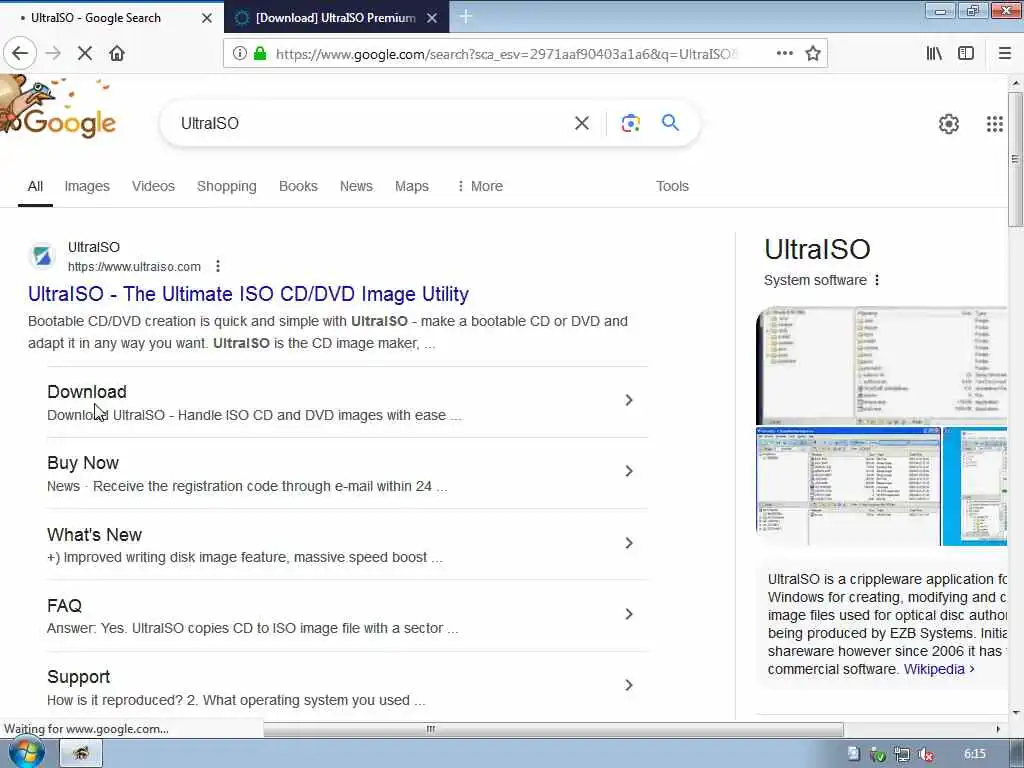This screenshot has height=768, width=1024.
Task: Open the Library bookshelf icon
Action: (934, 53)
